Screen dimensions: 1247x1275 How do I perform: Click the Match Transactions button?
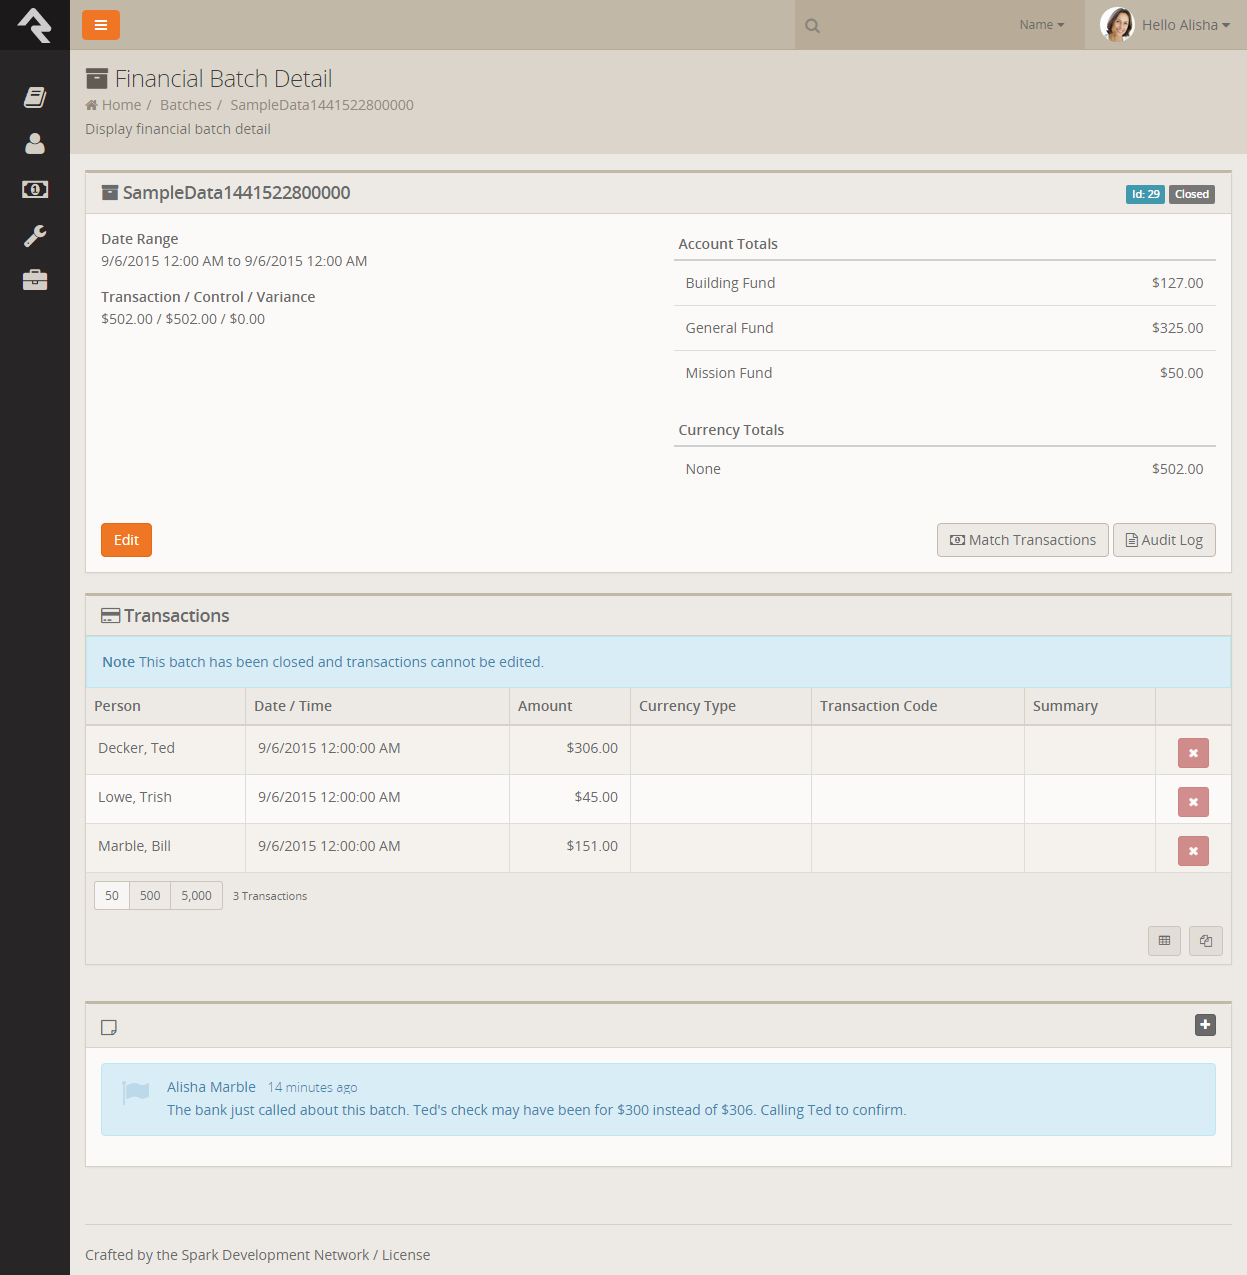point(1022,540)
